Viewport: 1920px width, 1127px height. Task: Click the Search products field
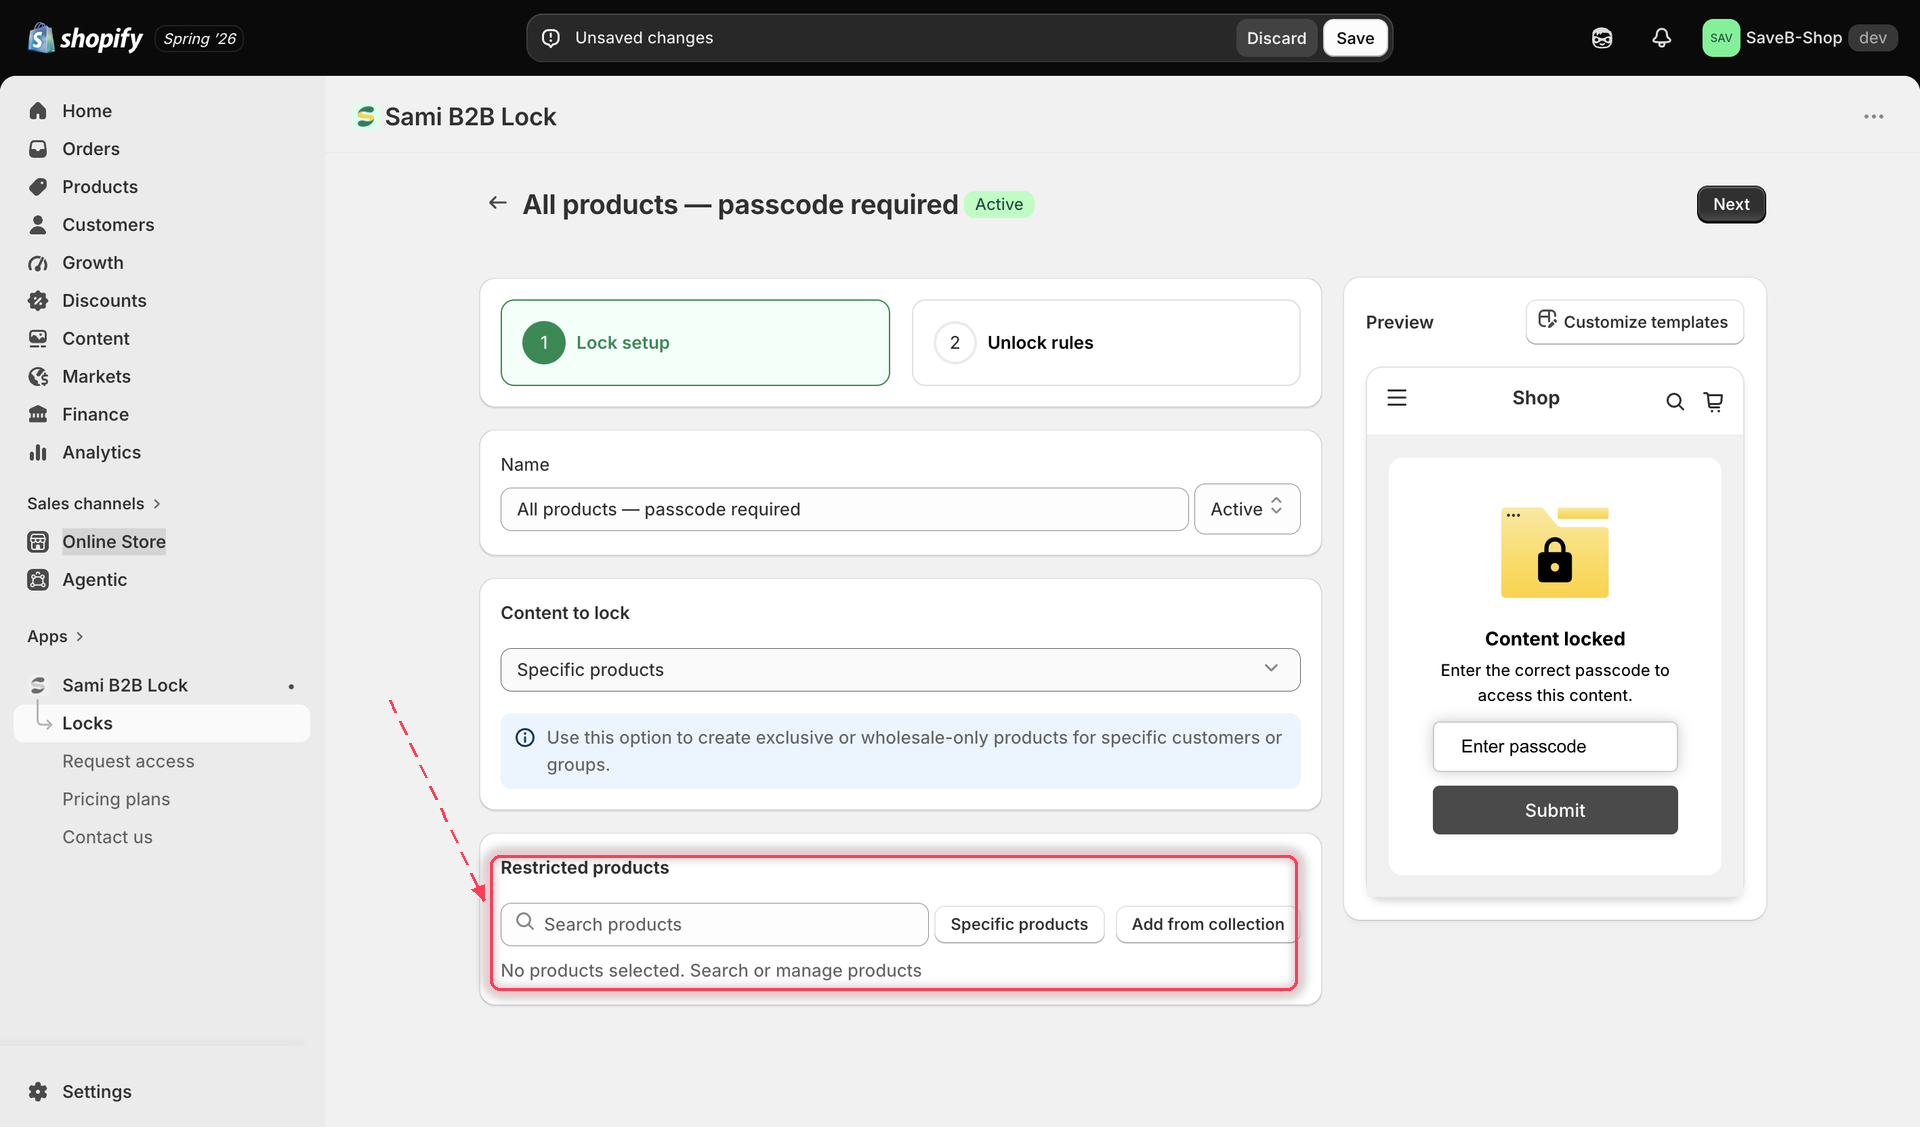coord(714,925)
